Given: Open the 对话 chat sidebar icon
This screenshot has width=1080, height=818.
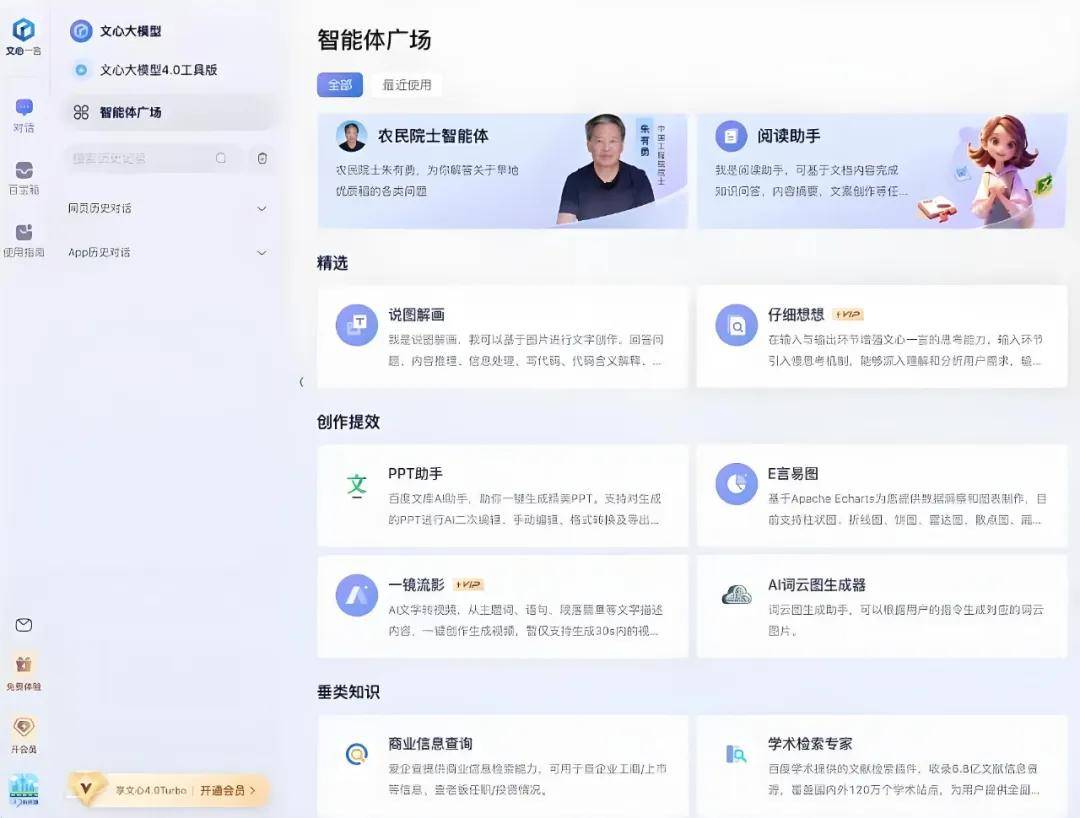Looking at the screenshot, I should (24, 107).
